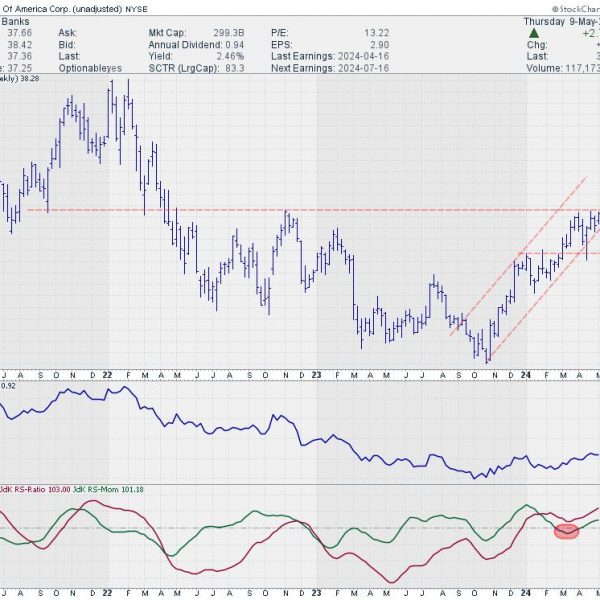Click the weekly close label '38.28'

click(29, 78)
